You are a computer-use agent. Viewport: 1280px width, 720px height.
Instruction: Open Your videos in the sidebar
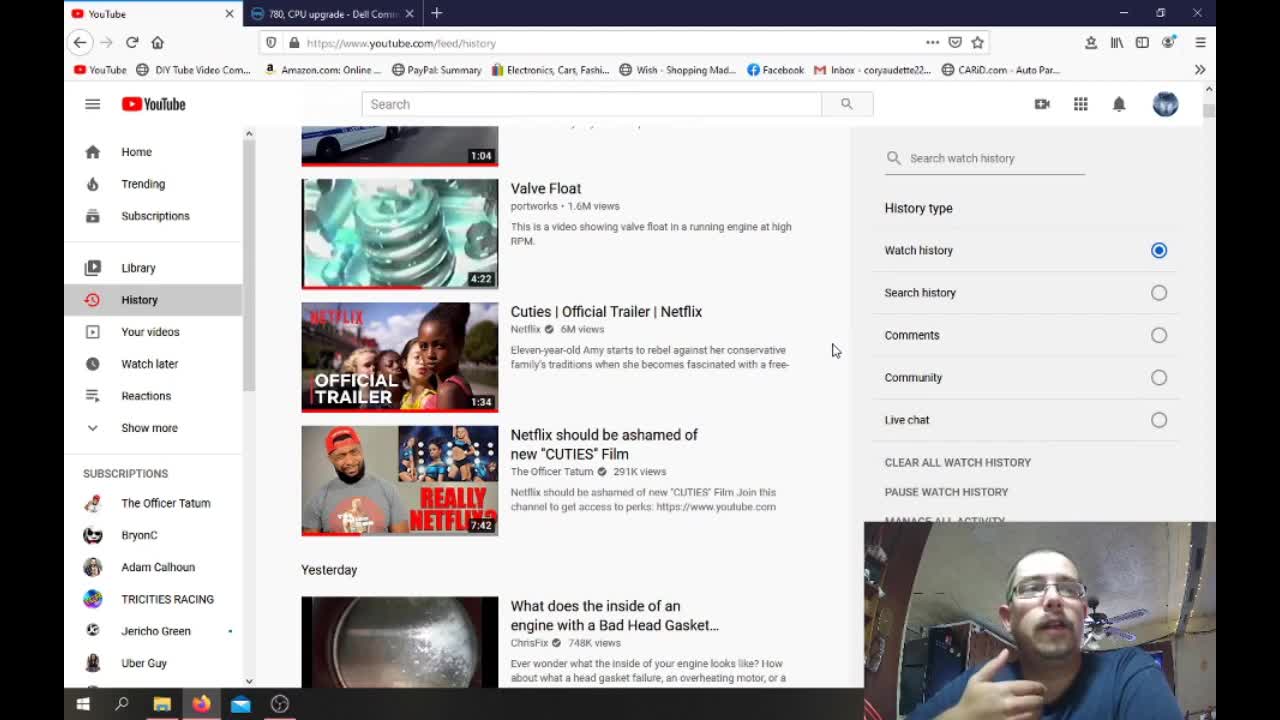coord(153,332)
